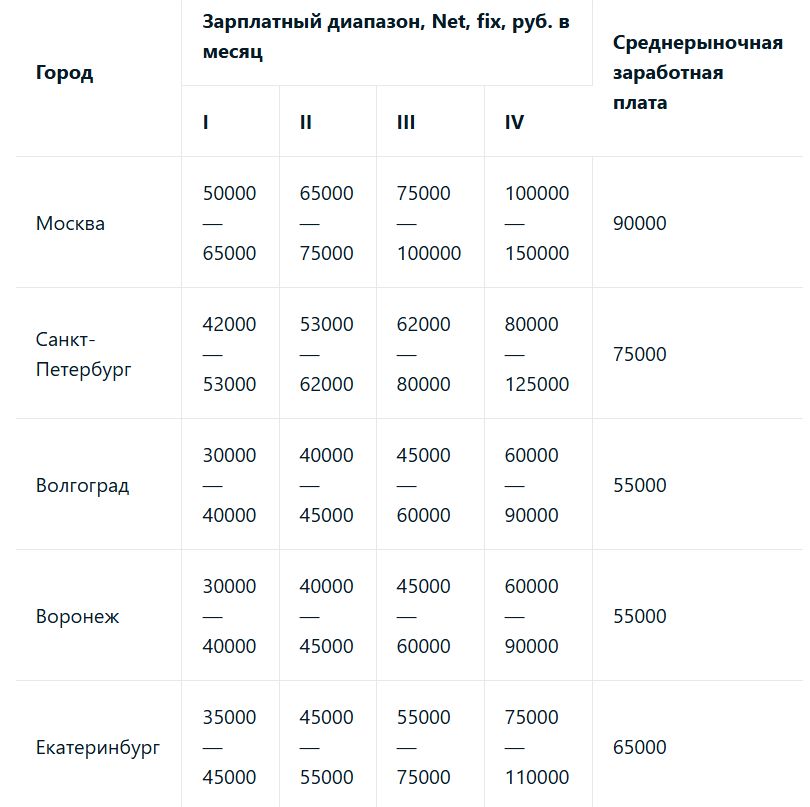The width and height of the screenshot is (810, 807).
Task: Click column header I
Action: (206, 122)
